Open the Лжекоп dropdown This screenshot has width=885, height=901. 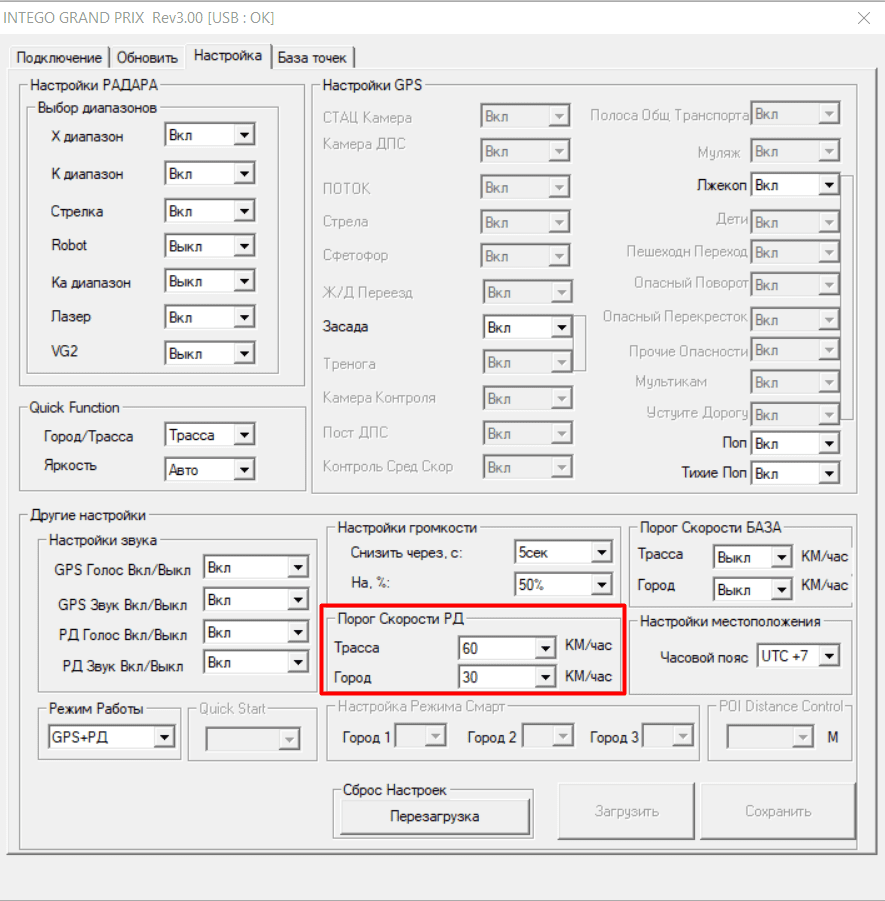coord(827,185)
